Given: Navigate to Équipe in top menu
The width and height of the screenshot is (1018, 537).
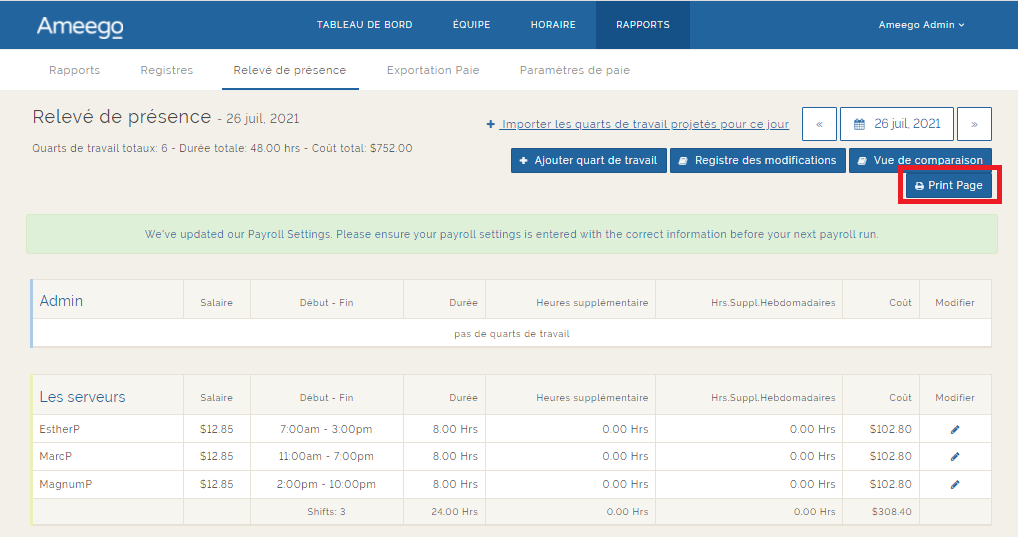Looking at the screenshot, I should tap(471, 25).
